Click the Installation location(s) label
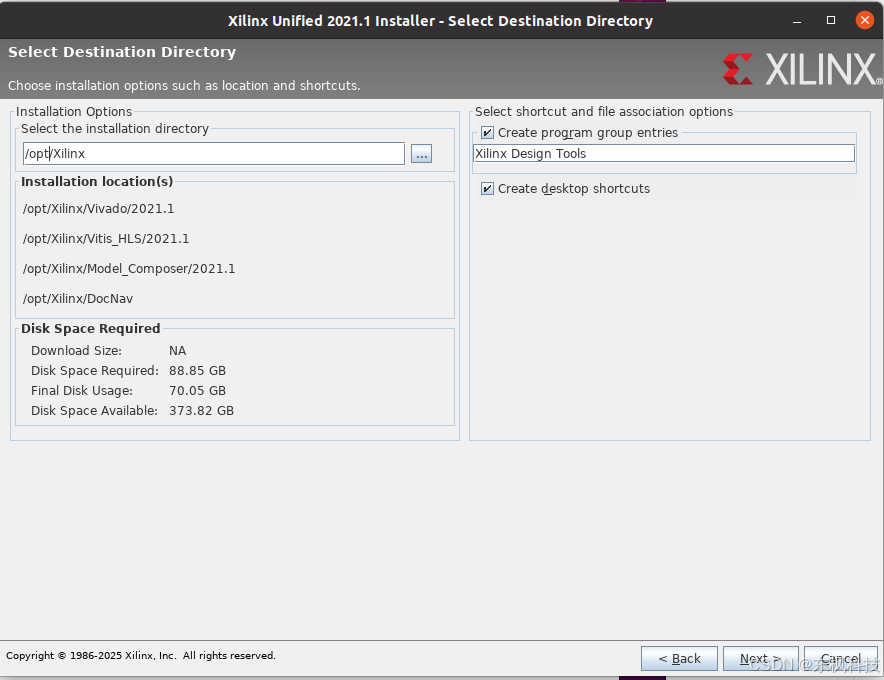The height and width of the screenshot is (680, 884). 97,182
